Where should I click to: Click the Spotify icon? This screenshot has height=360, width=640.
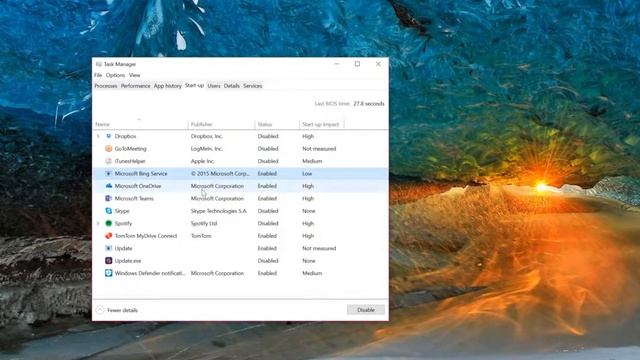point(109,223)
